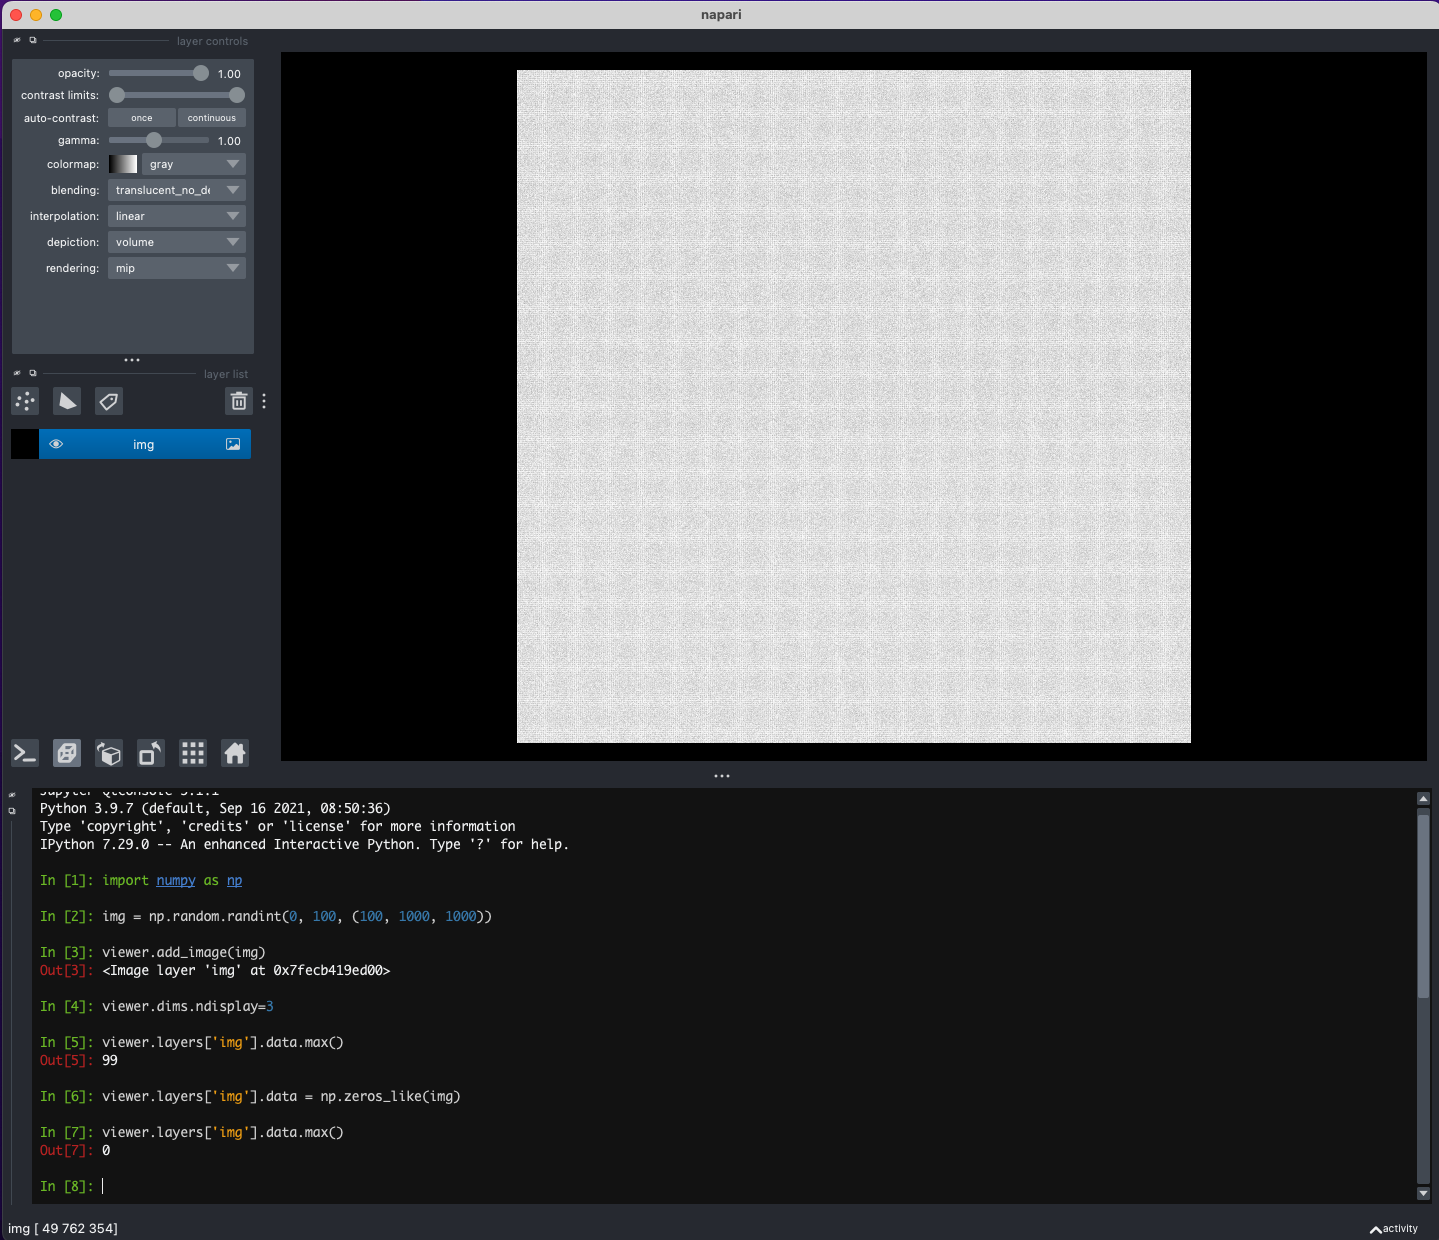This screenshot has width=1439, height=1240.
Task: Add a new shapes layer
Action: click(66, 401)
